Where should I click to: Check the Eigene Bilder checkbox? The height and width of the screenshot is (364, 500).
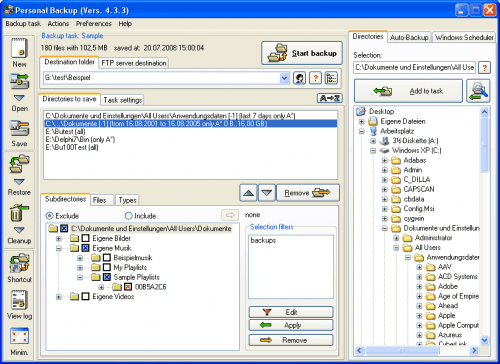(86, 238)
